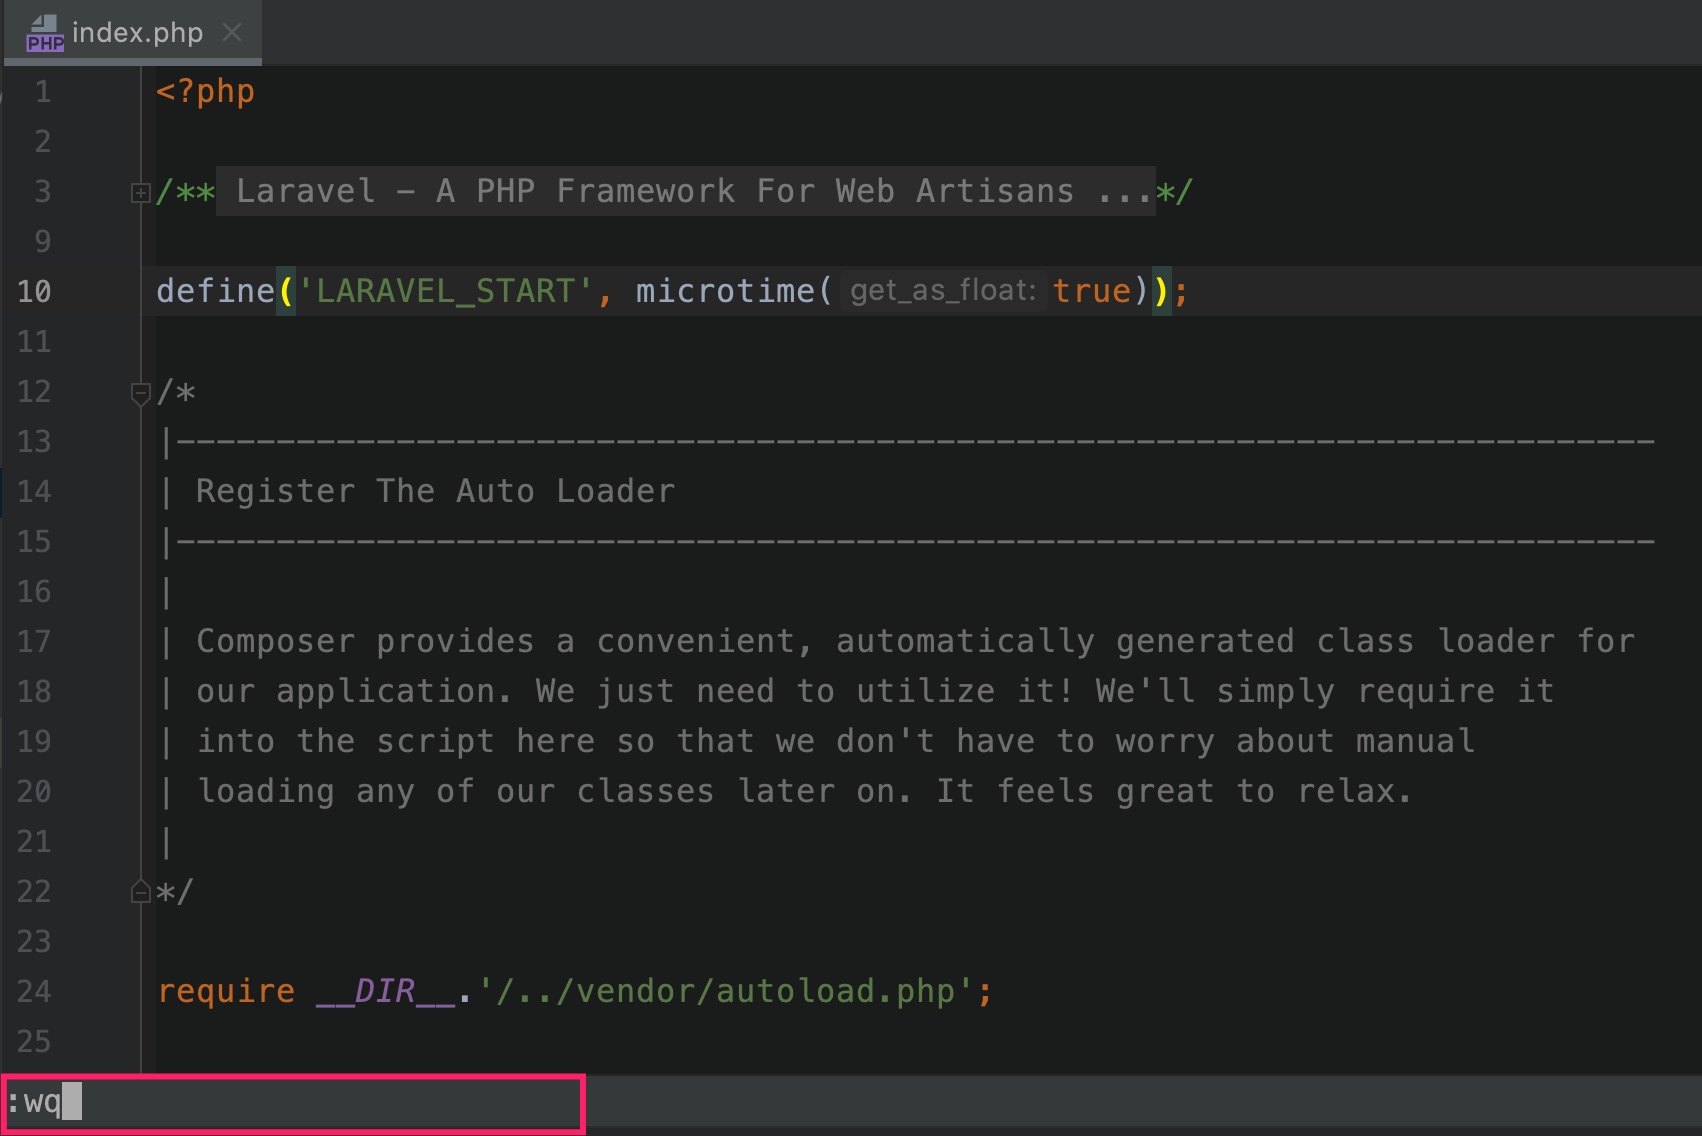Click line number 17 in the gutter
Screen dimensions: 1702x1136
pyautogui.click(x=34, y=641)
